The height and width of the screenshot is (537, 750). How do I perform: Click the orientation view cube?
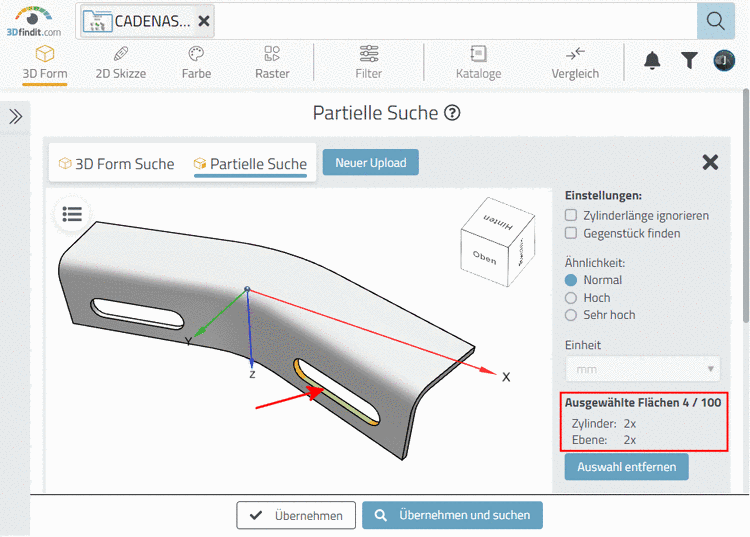497,241
